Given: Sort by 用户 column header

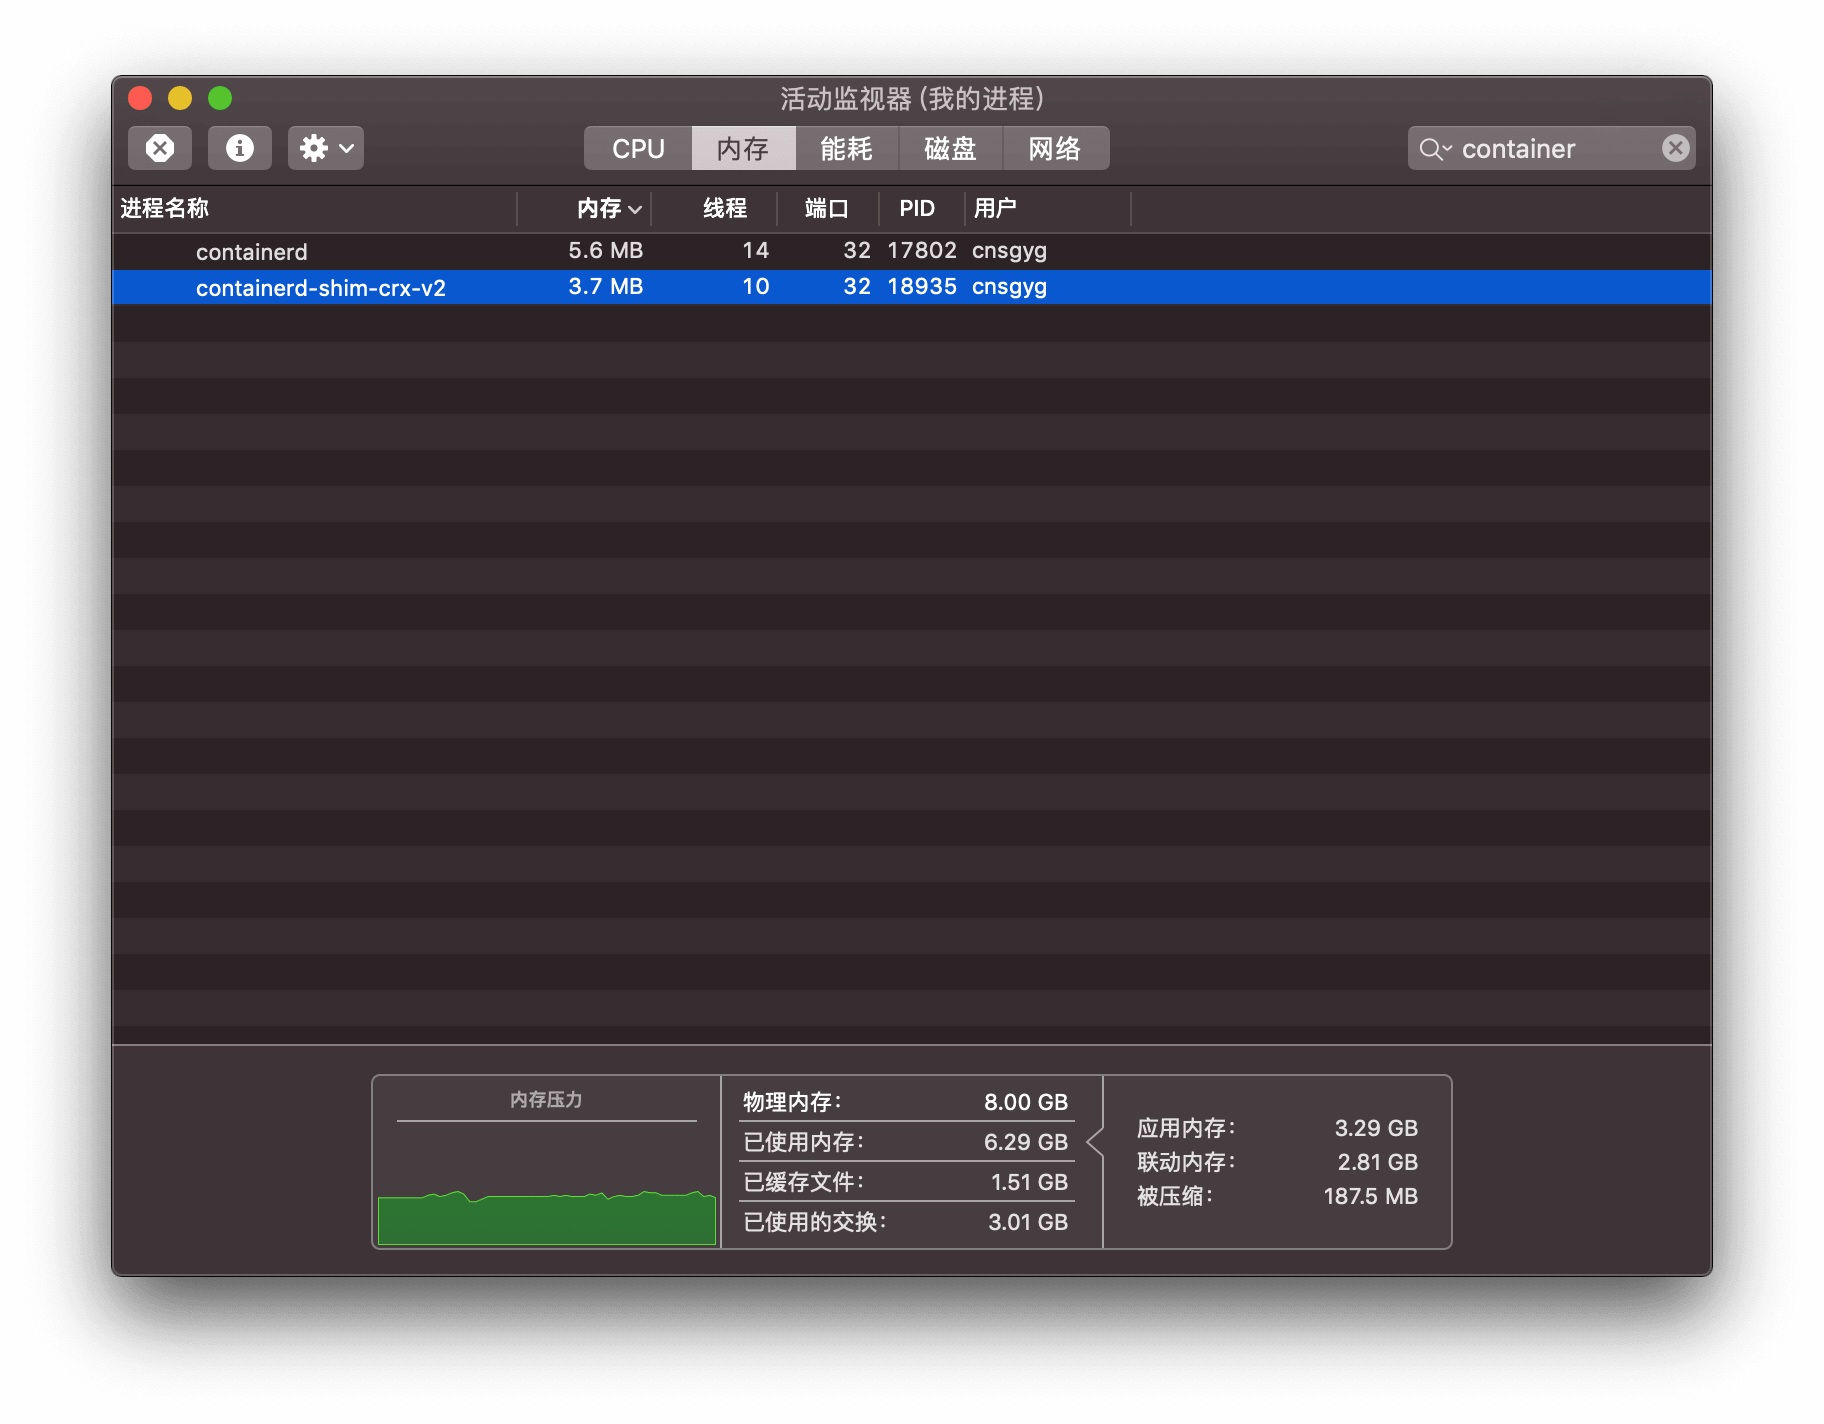Looking at the screenshot, I should (x=1048, y=208).
